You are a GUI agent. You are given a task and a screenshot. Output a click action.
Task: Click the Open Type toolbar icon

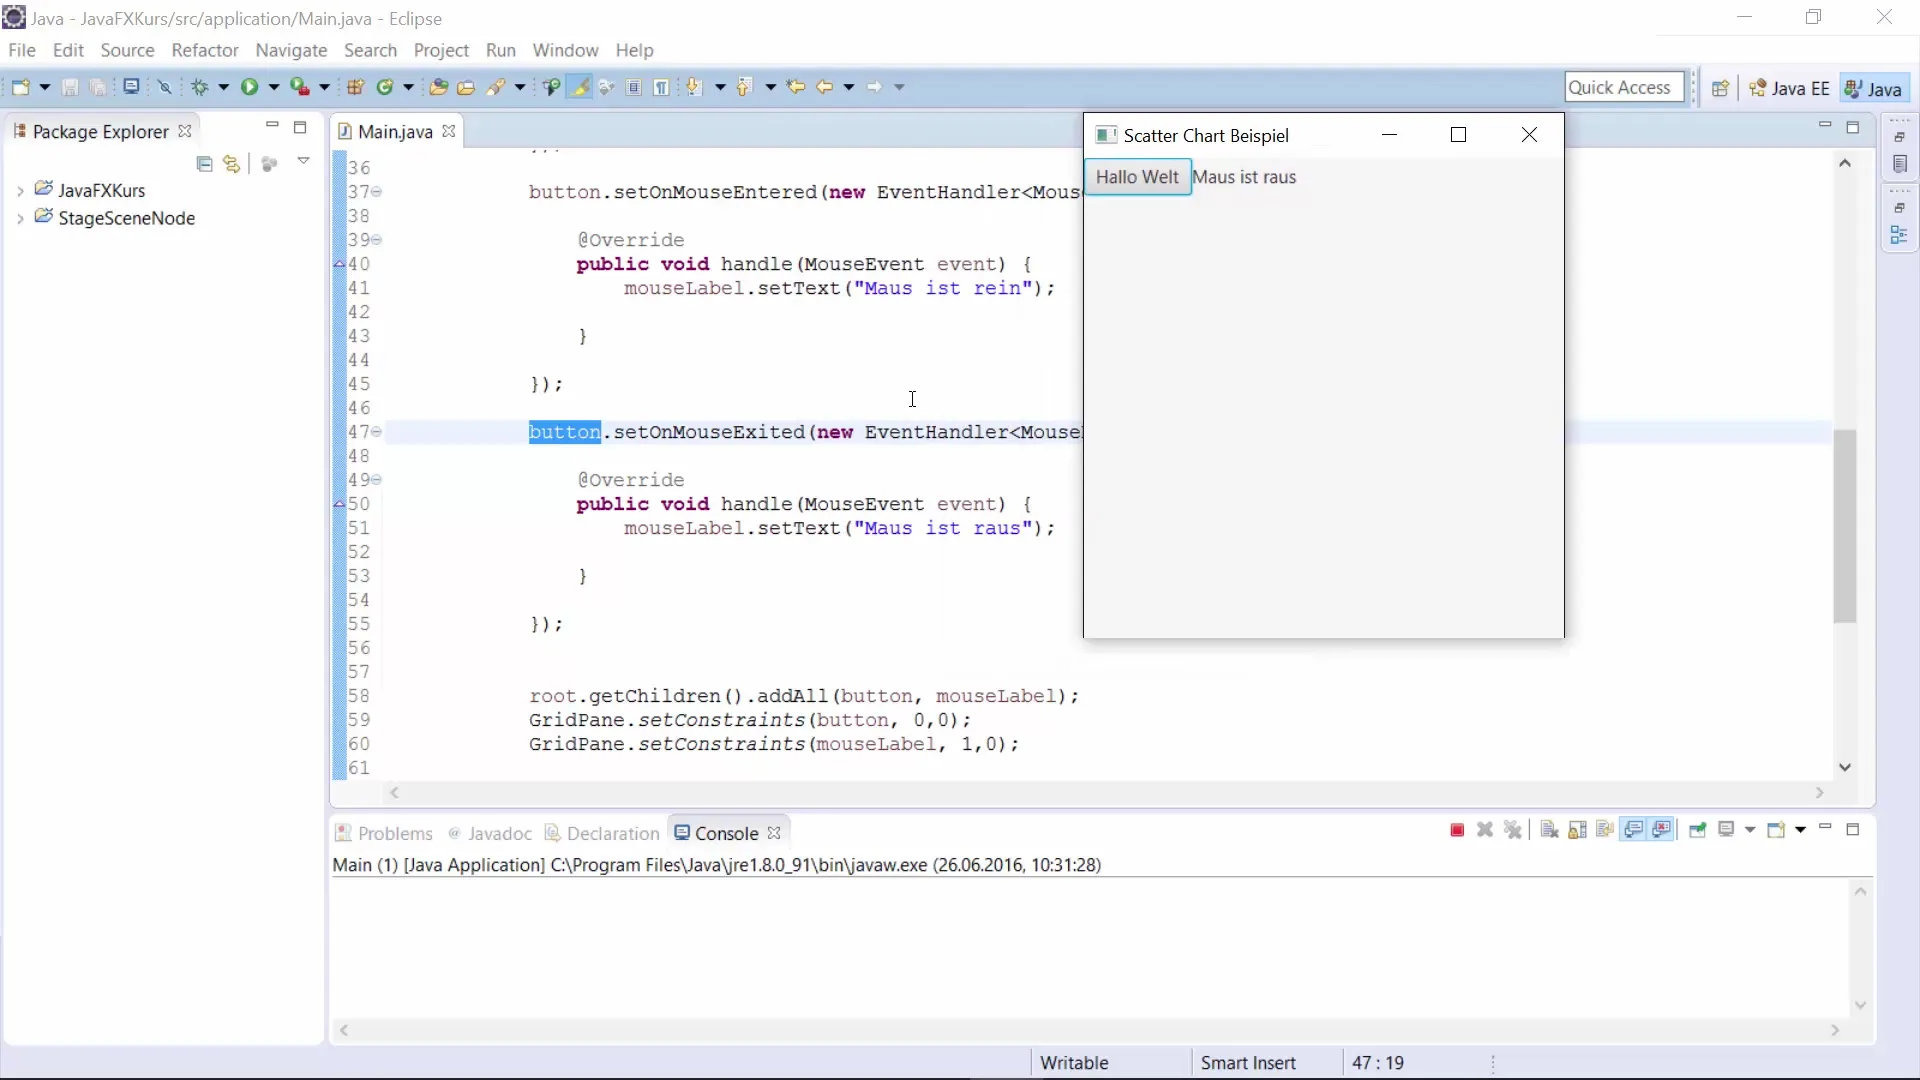pyautogui.click(x=438, y=87)
